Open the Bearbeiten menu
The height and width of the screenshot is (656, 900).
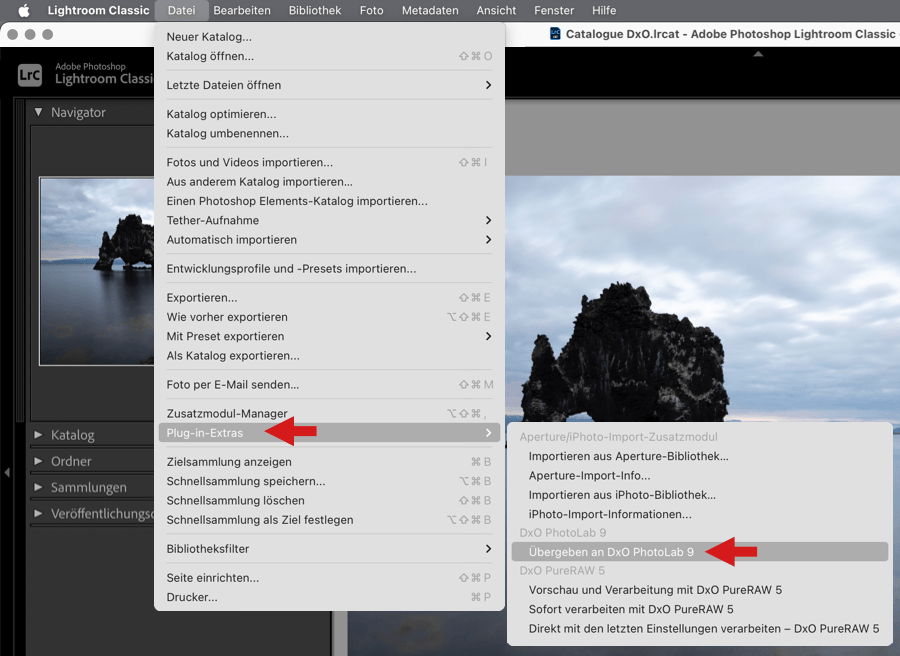click(x=242, y=10)
